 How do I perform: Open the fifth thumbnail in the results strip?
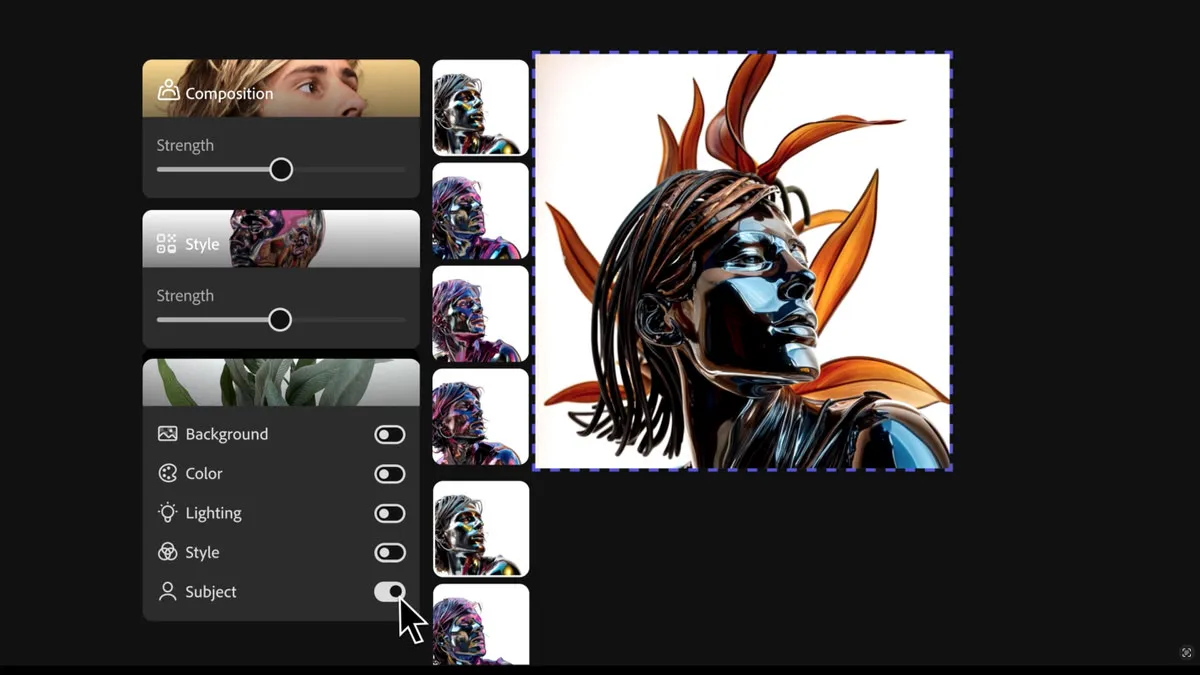480,529
